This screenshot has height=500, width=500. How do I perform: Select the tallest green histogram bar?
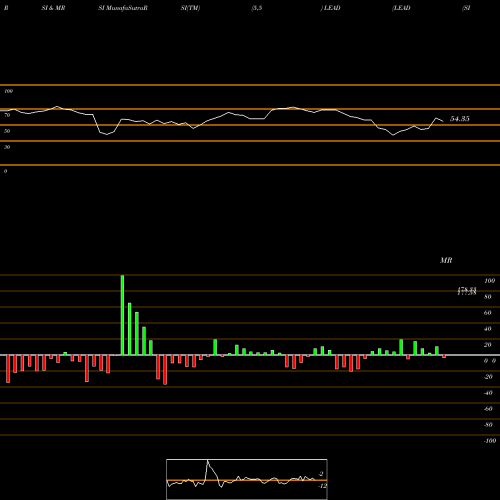tap(122, 315)
